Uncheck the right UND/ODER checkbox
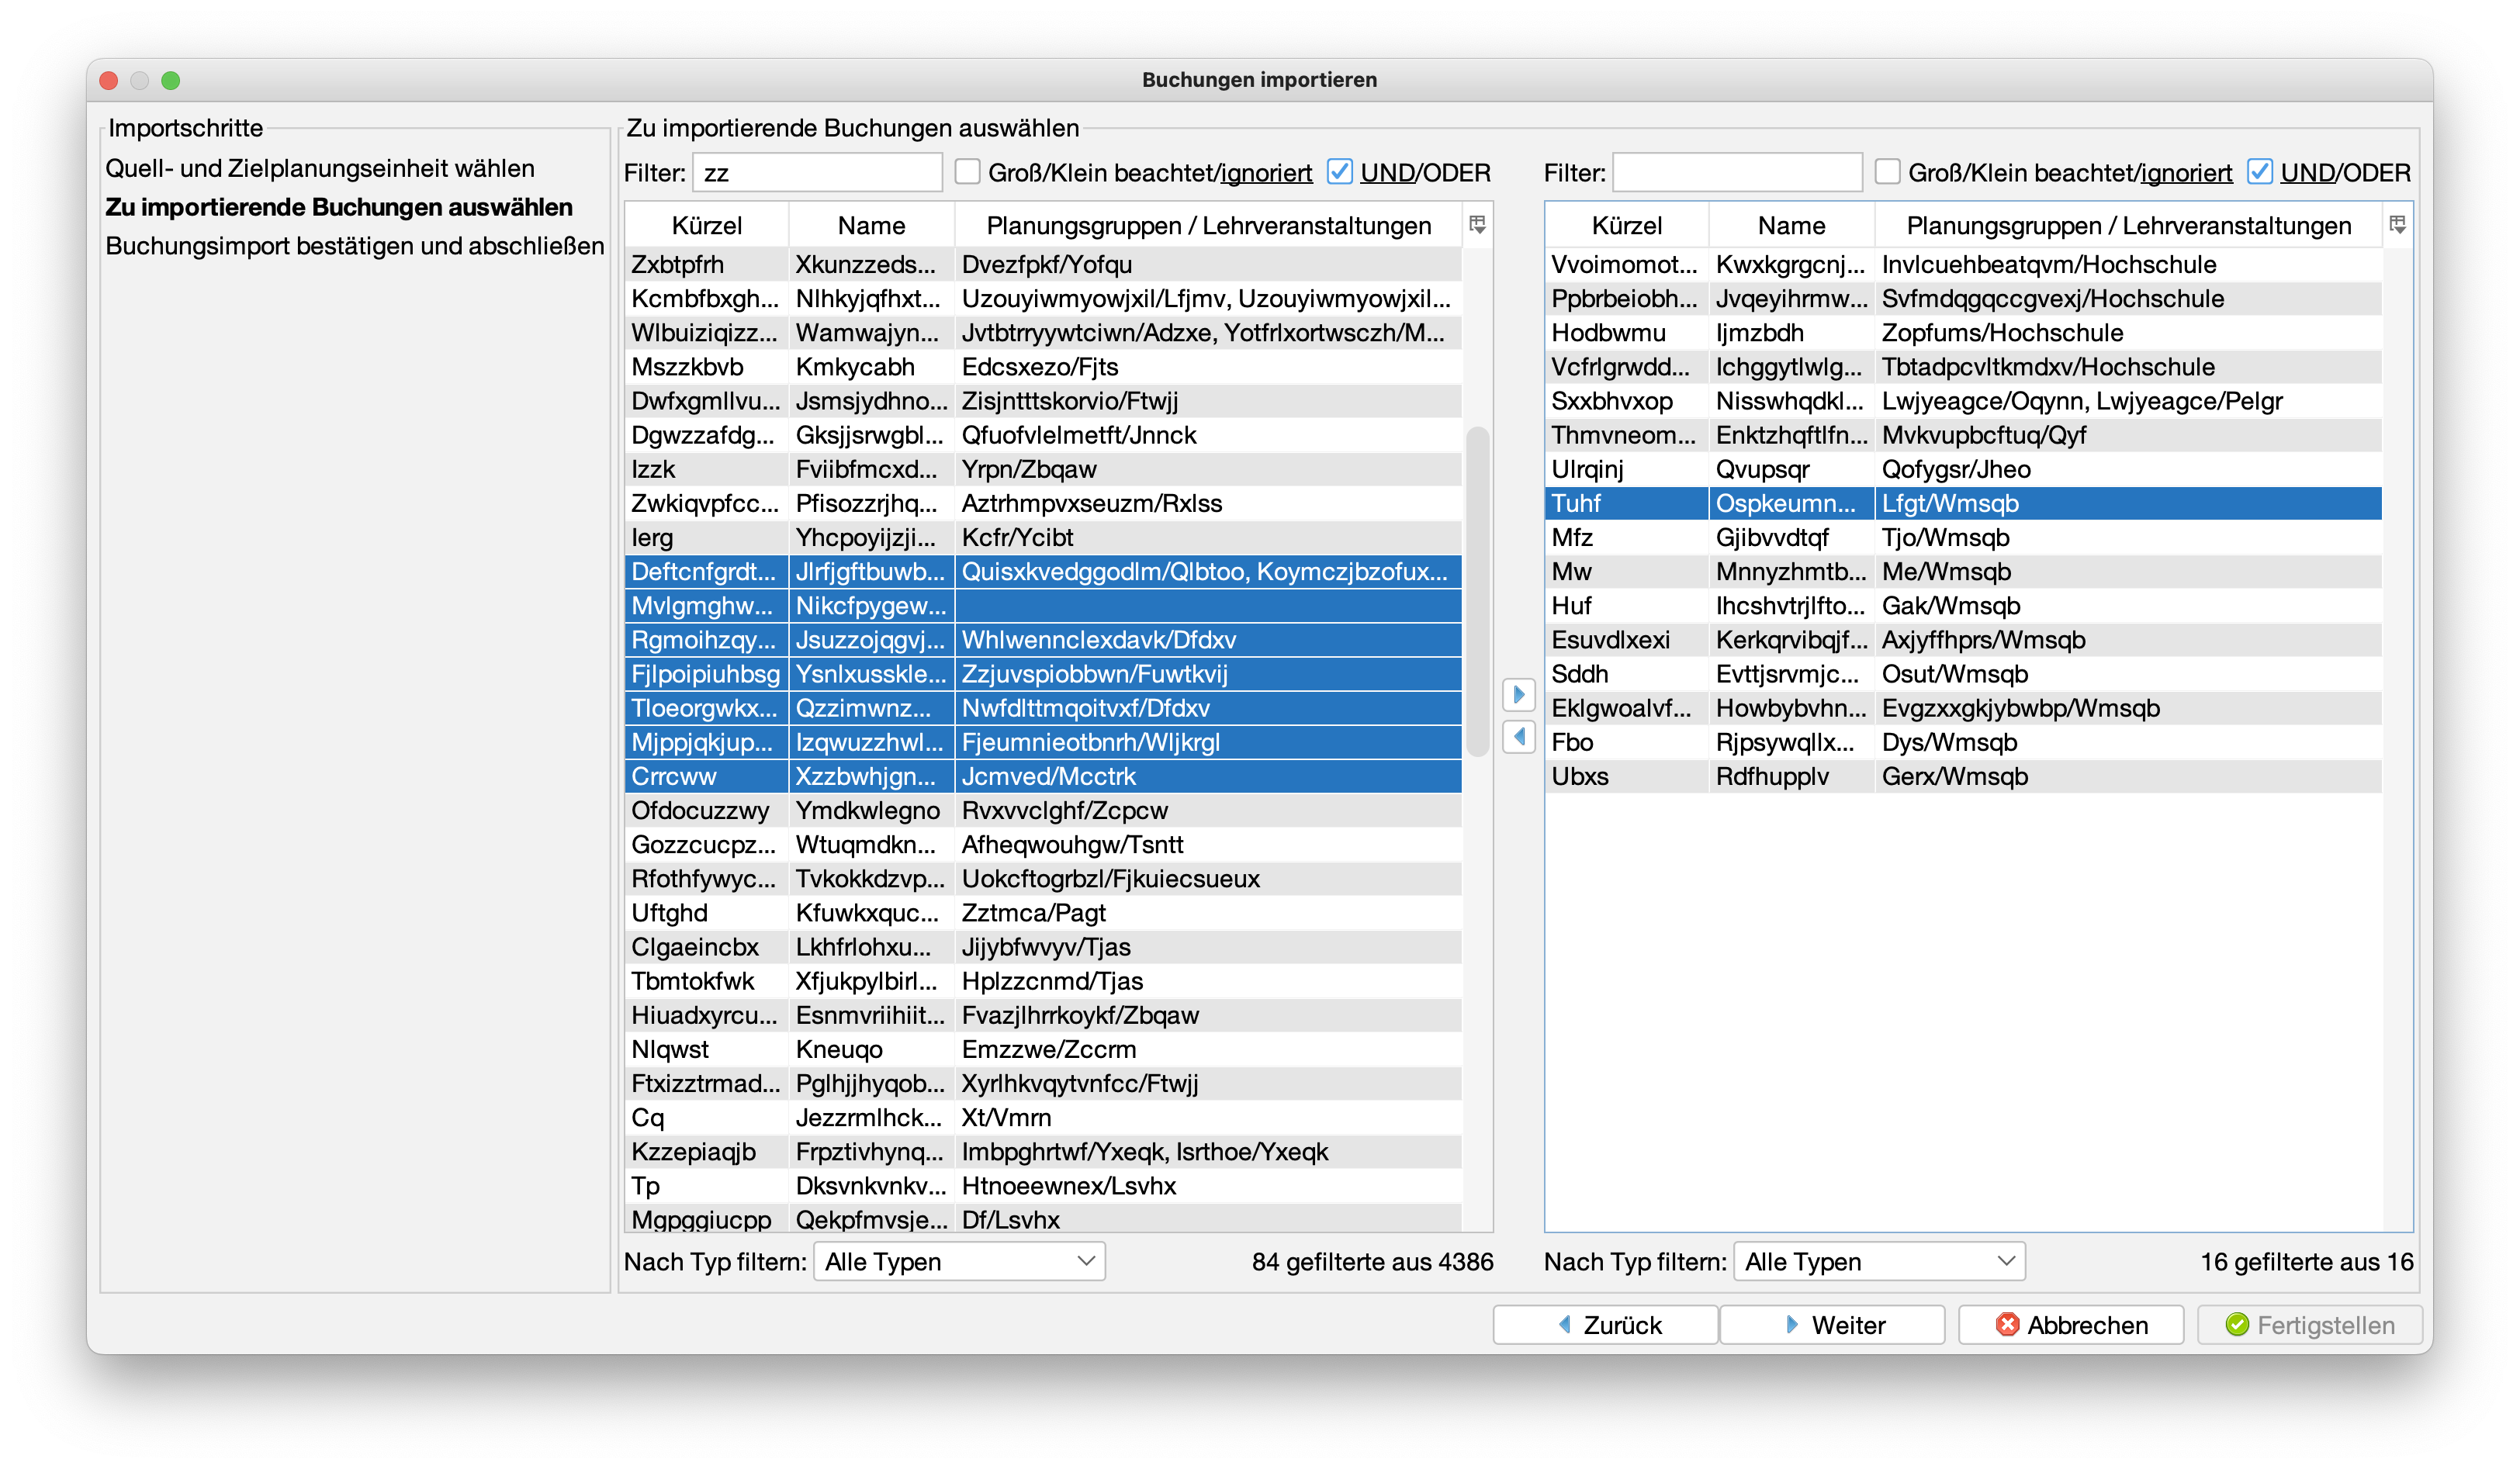Viewport: 2520px width, 1469px height. point(2259,172)
